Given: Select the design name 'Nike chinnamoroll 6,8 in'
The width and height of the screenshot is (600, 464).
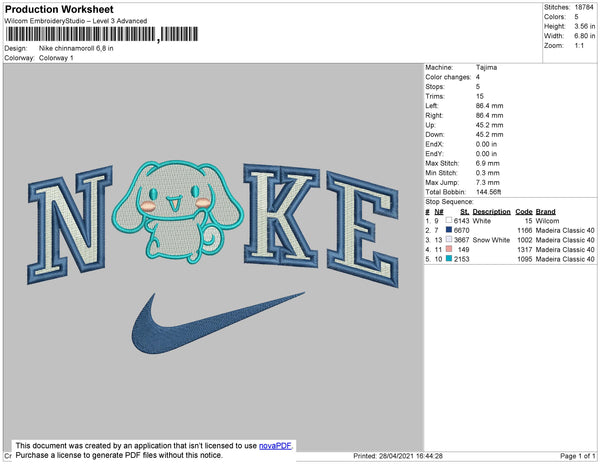Looking at the screenshot, I should pyautogui.click(x=76, y=49).
